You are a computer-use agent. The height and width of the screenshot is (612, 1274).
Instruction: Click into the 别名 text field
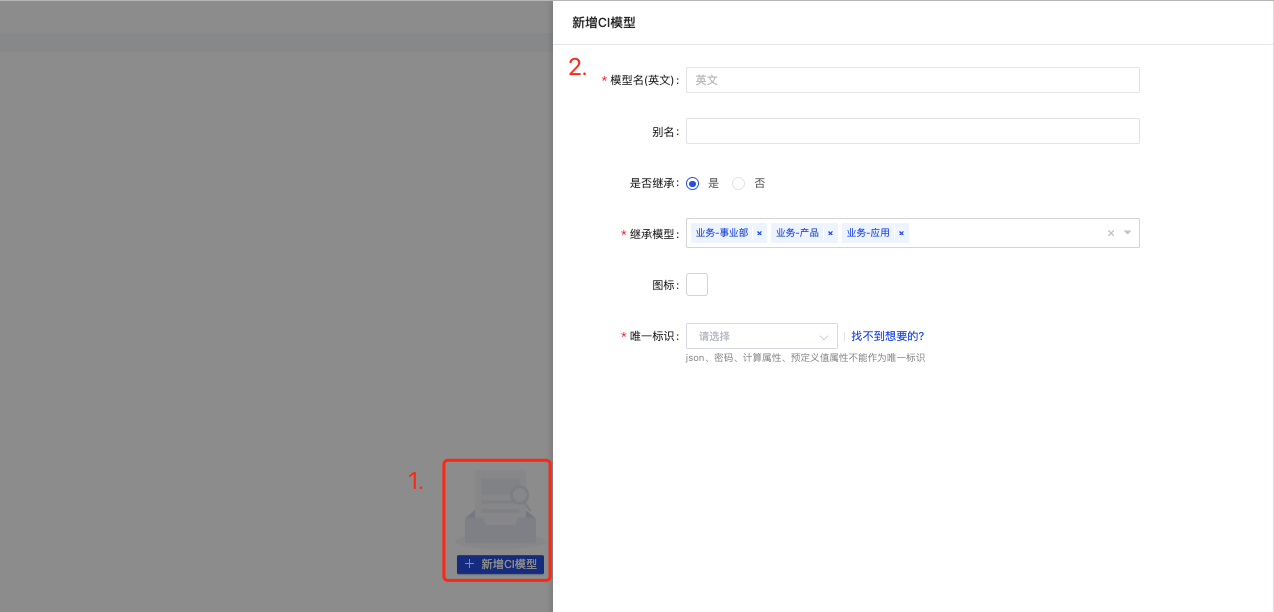(912, 131)
